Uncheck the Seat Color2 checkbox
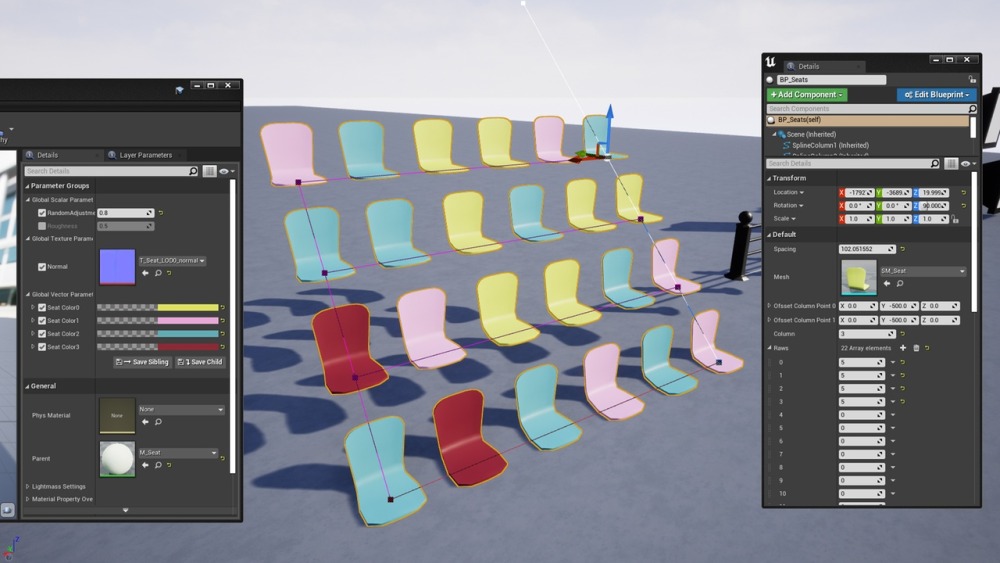 coord(42,334)
